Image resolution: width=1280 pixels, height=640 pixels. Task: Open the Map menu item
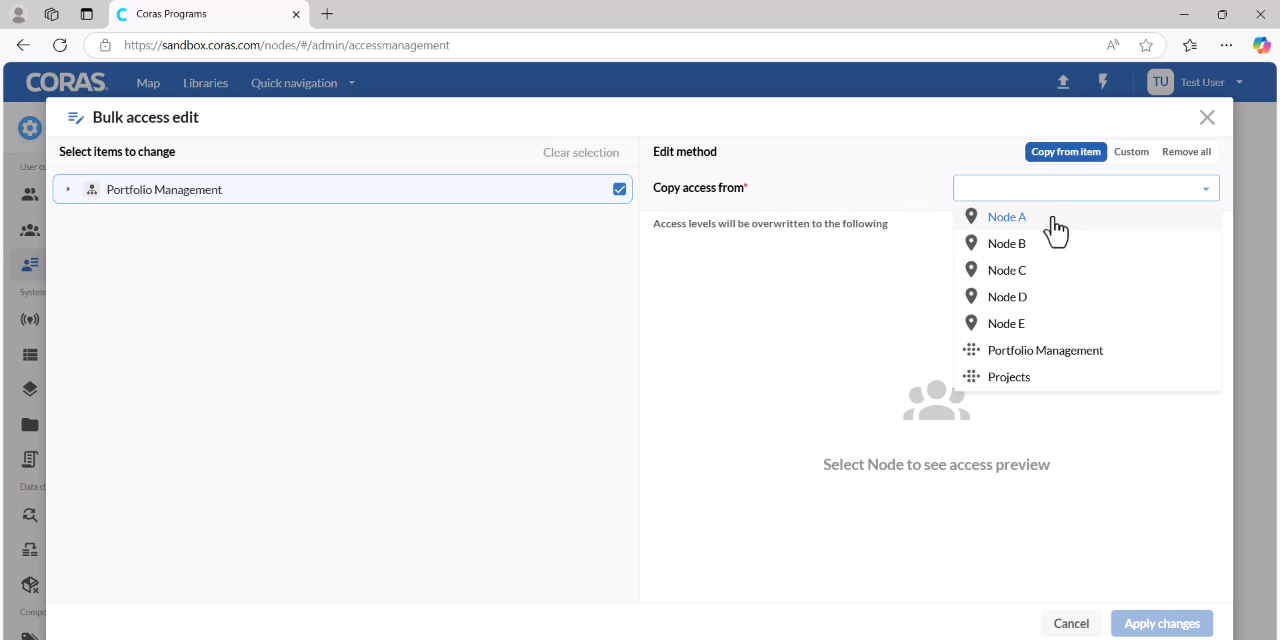point(148,83)
